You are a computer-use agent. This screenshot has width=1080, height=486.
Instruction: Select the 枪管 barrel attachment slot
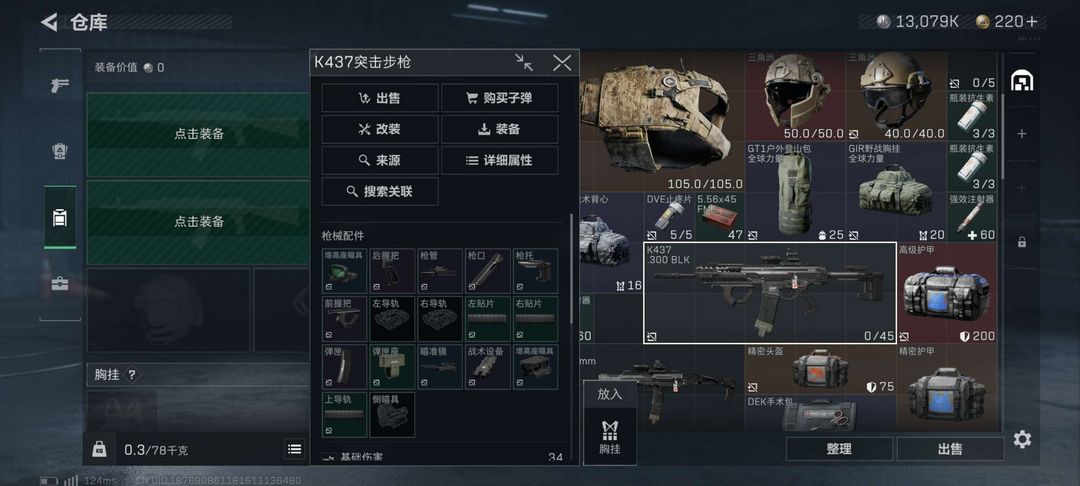tap(440, 271)
